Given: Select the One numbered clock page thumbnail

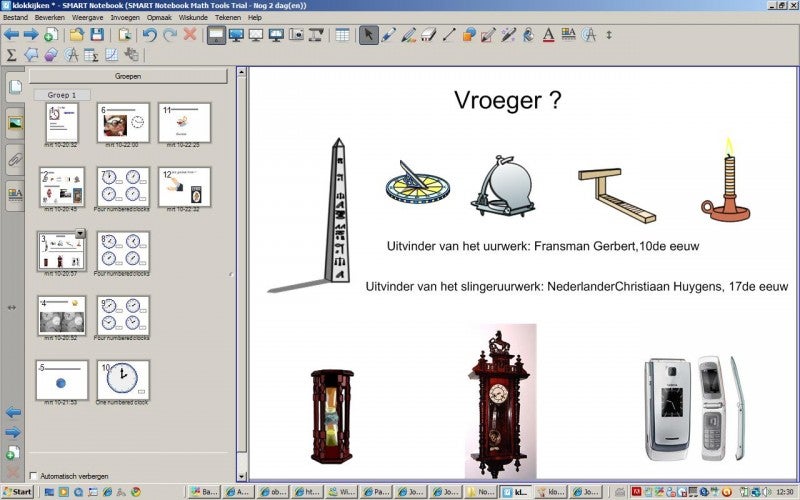Looking at the screenshot, I should pyautogui.click(x=123, y=381).
